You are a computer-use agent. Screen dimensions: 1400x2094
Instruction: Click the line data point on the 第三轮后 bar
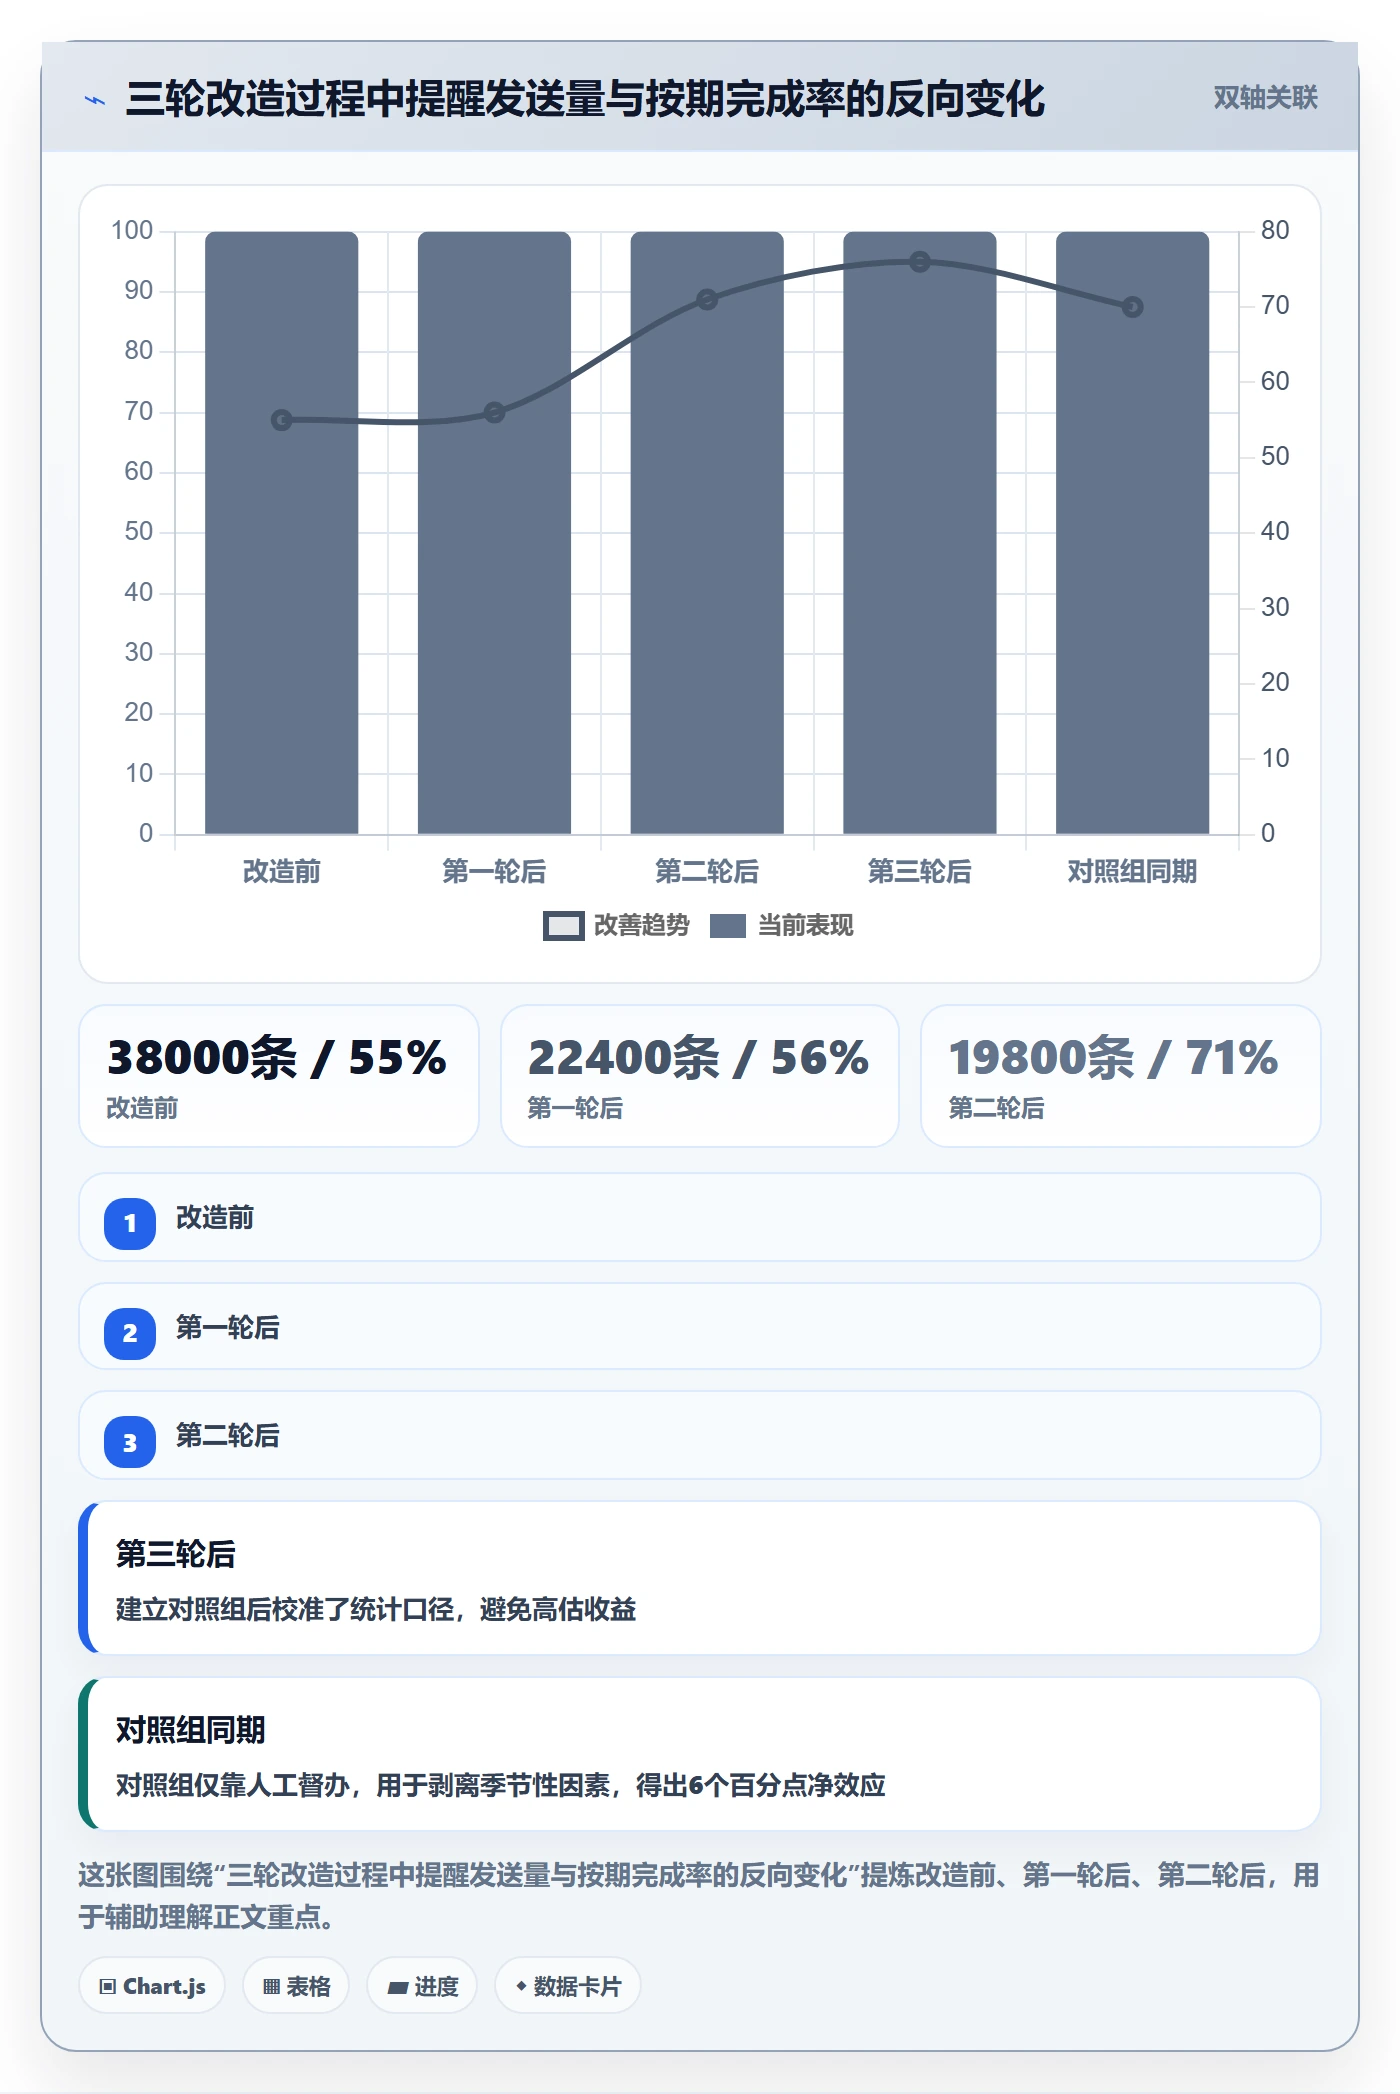(x=920, y=262)
